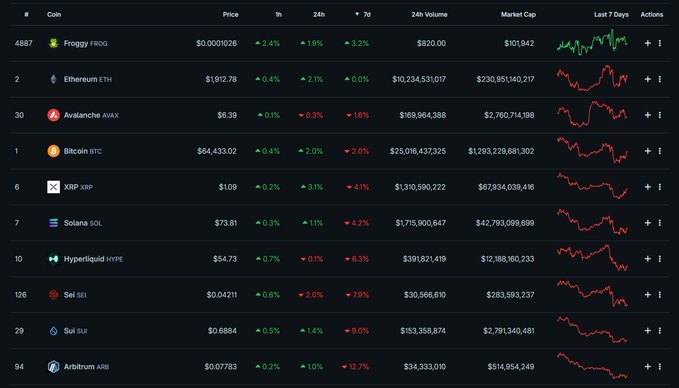Click the Arbitrum 7d change 12.7%
This screenshot has width=679, height=388.
tap(356, 367)
